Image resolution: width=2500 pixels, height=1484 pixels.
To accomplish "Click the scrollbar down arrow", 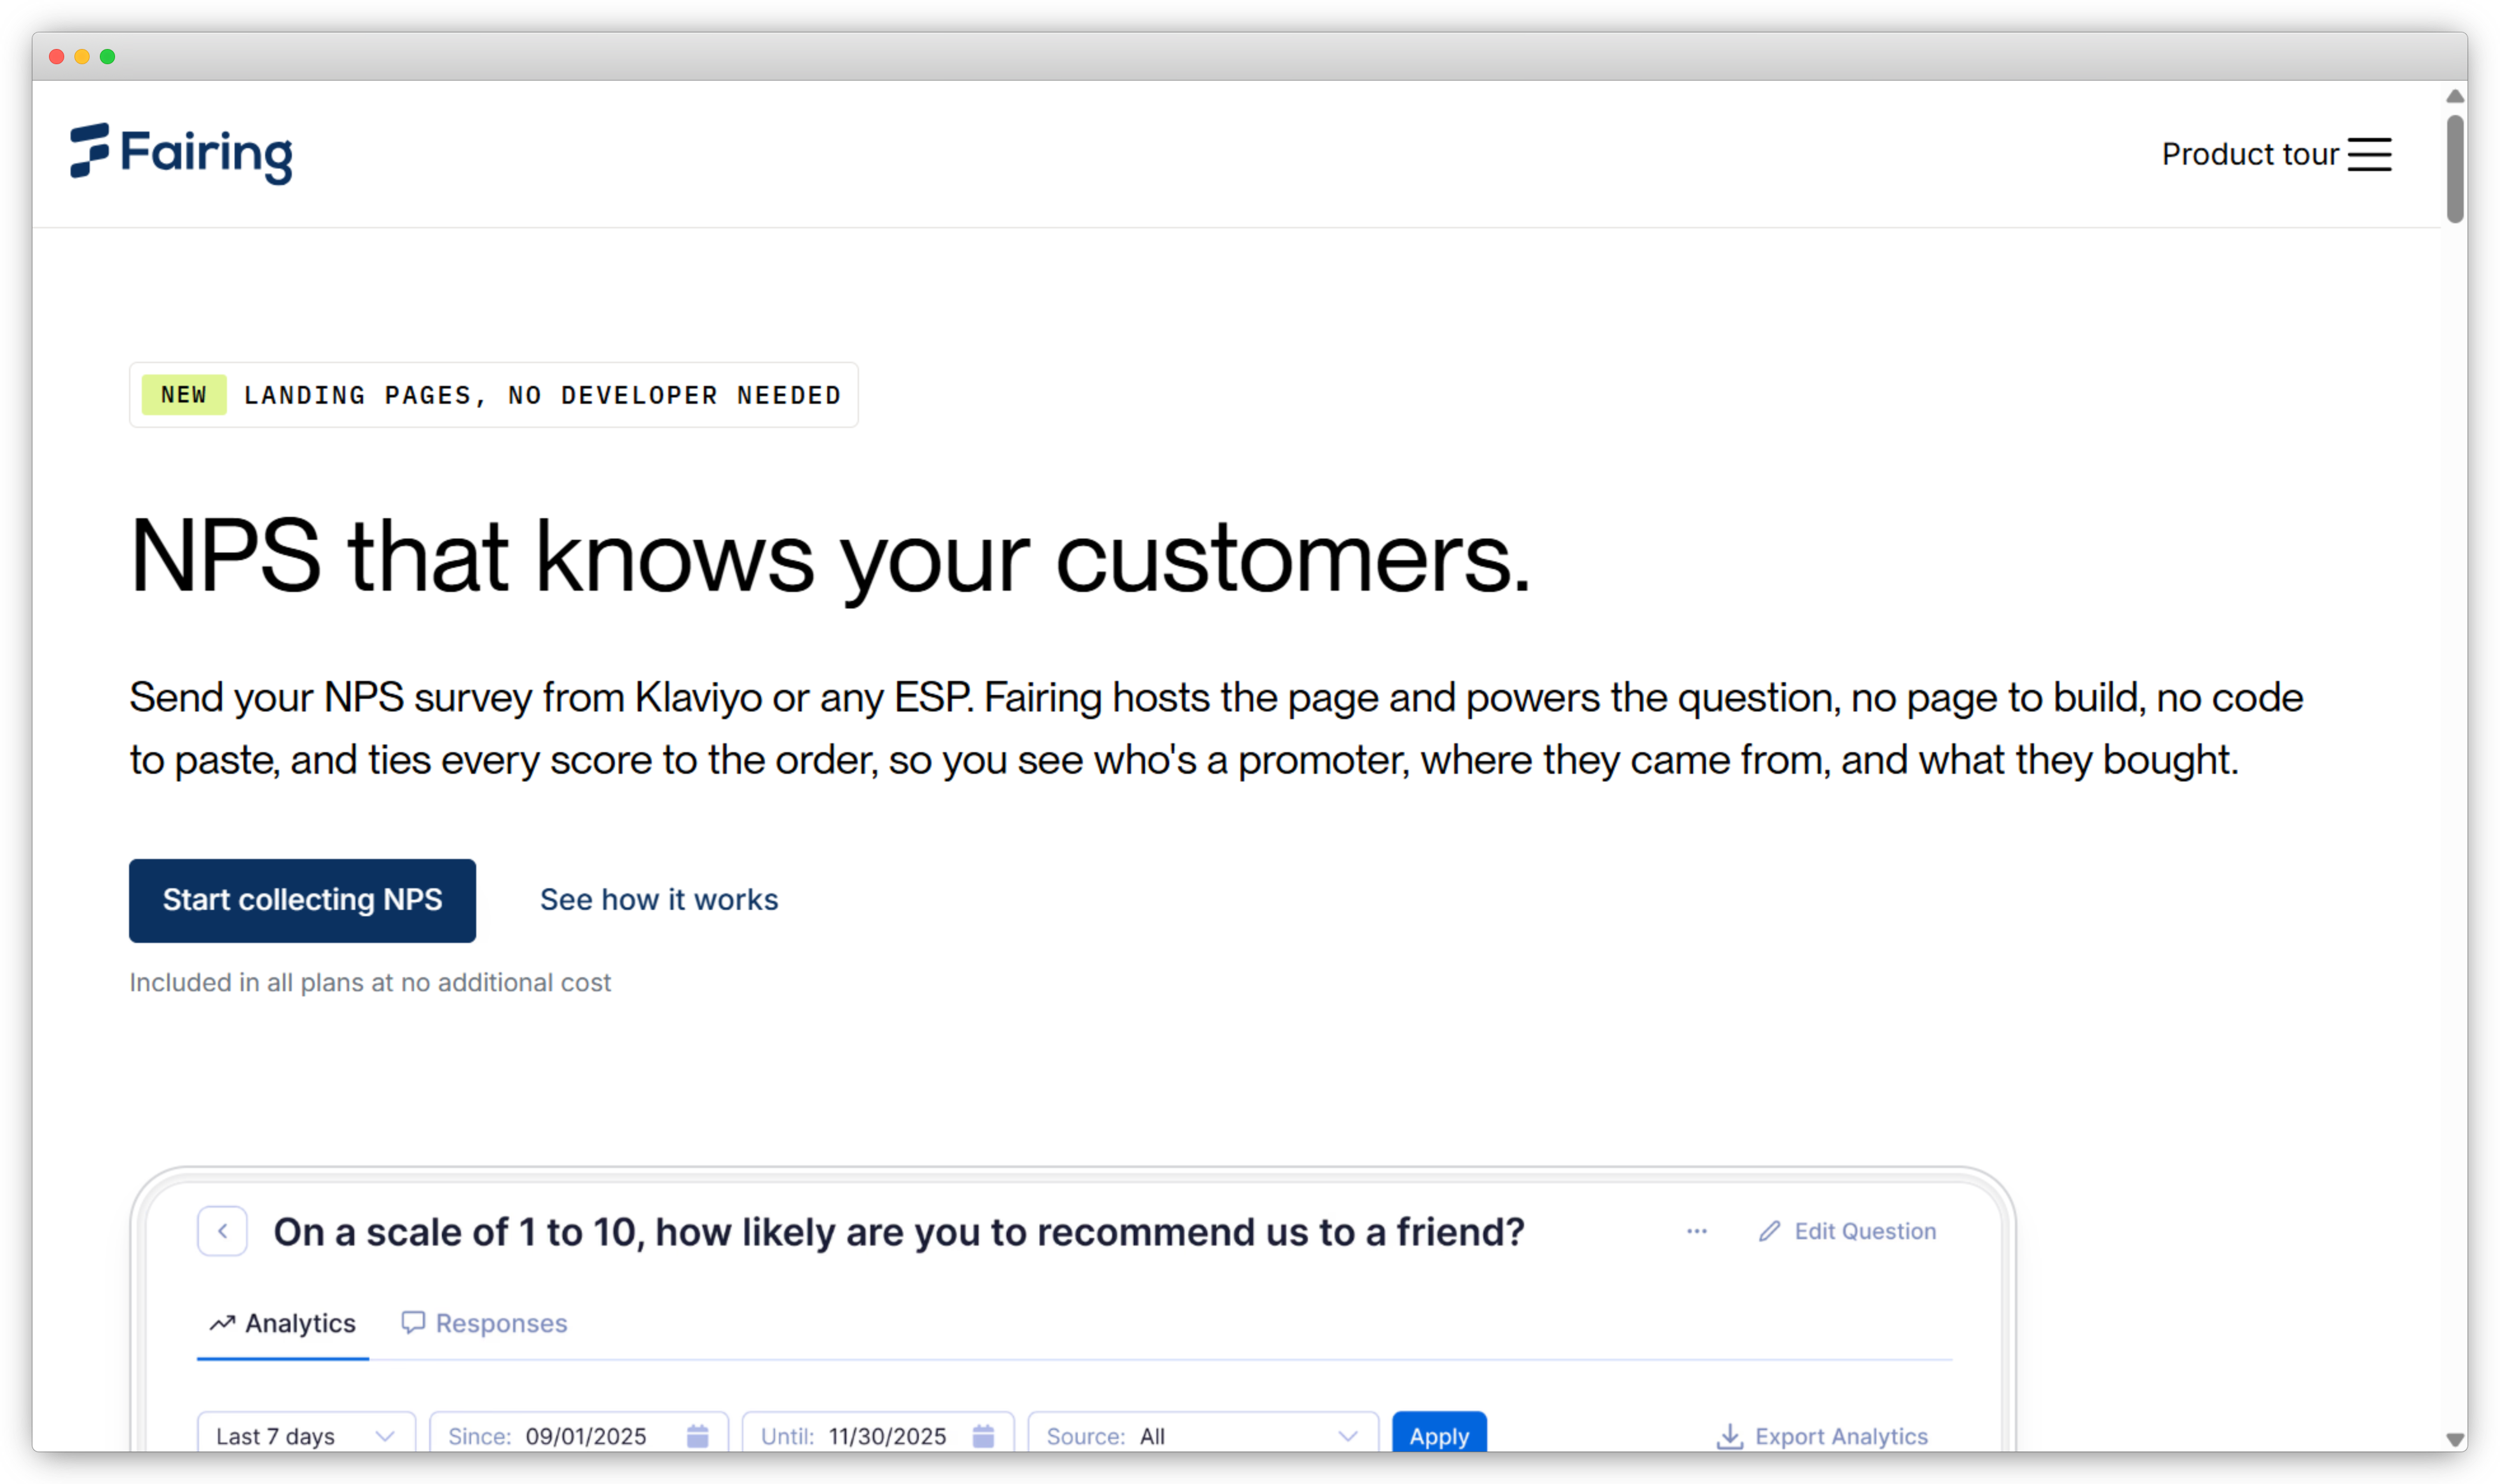I will pos(2454,1439).
